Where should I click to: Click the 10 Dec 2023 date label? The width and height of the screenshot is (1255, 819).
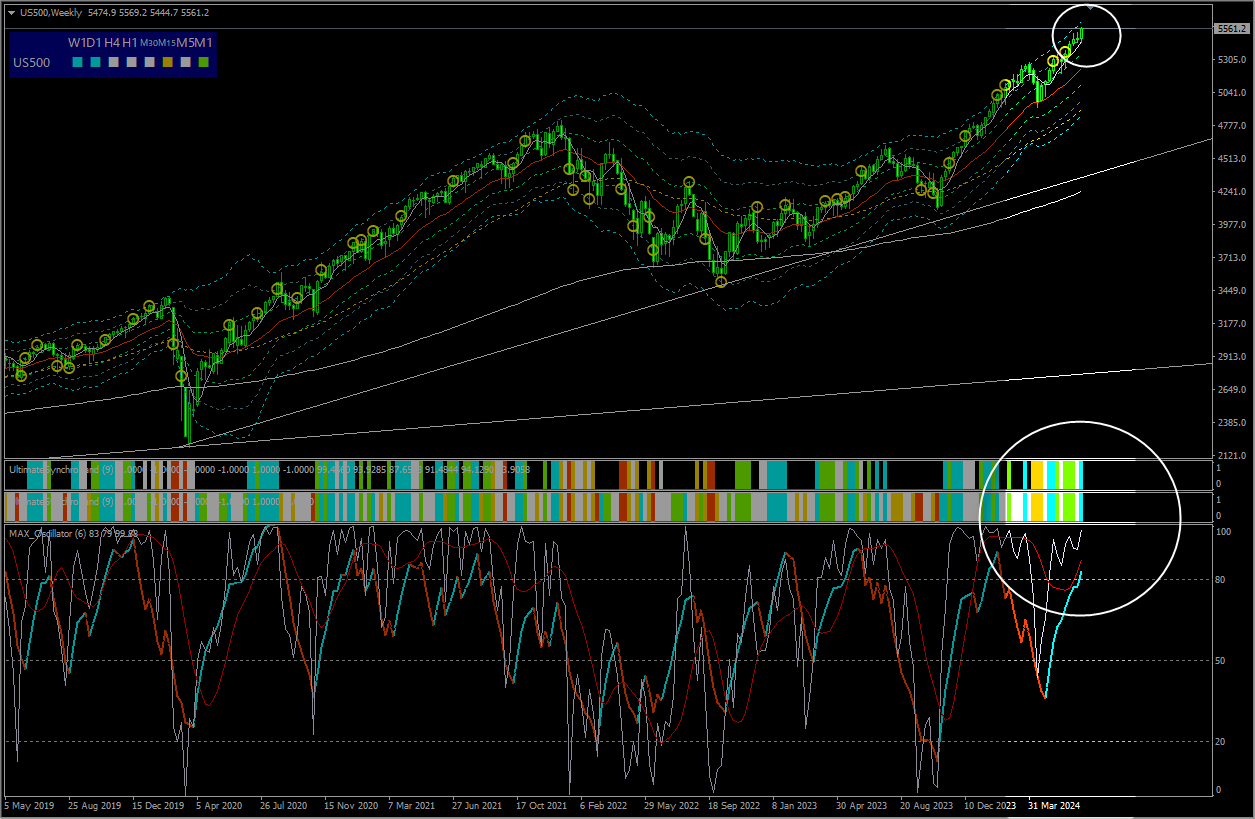pos(990,805)
